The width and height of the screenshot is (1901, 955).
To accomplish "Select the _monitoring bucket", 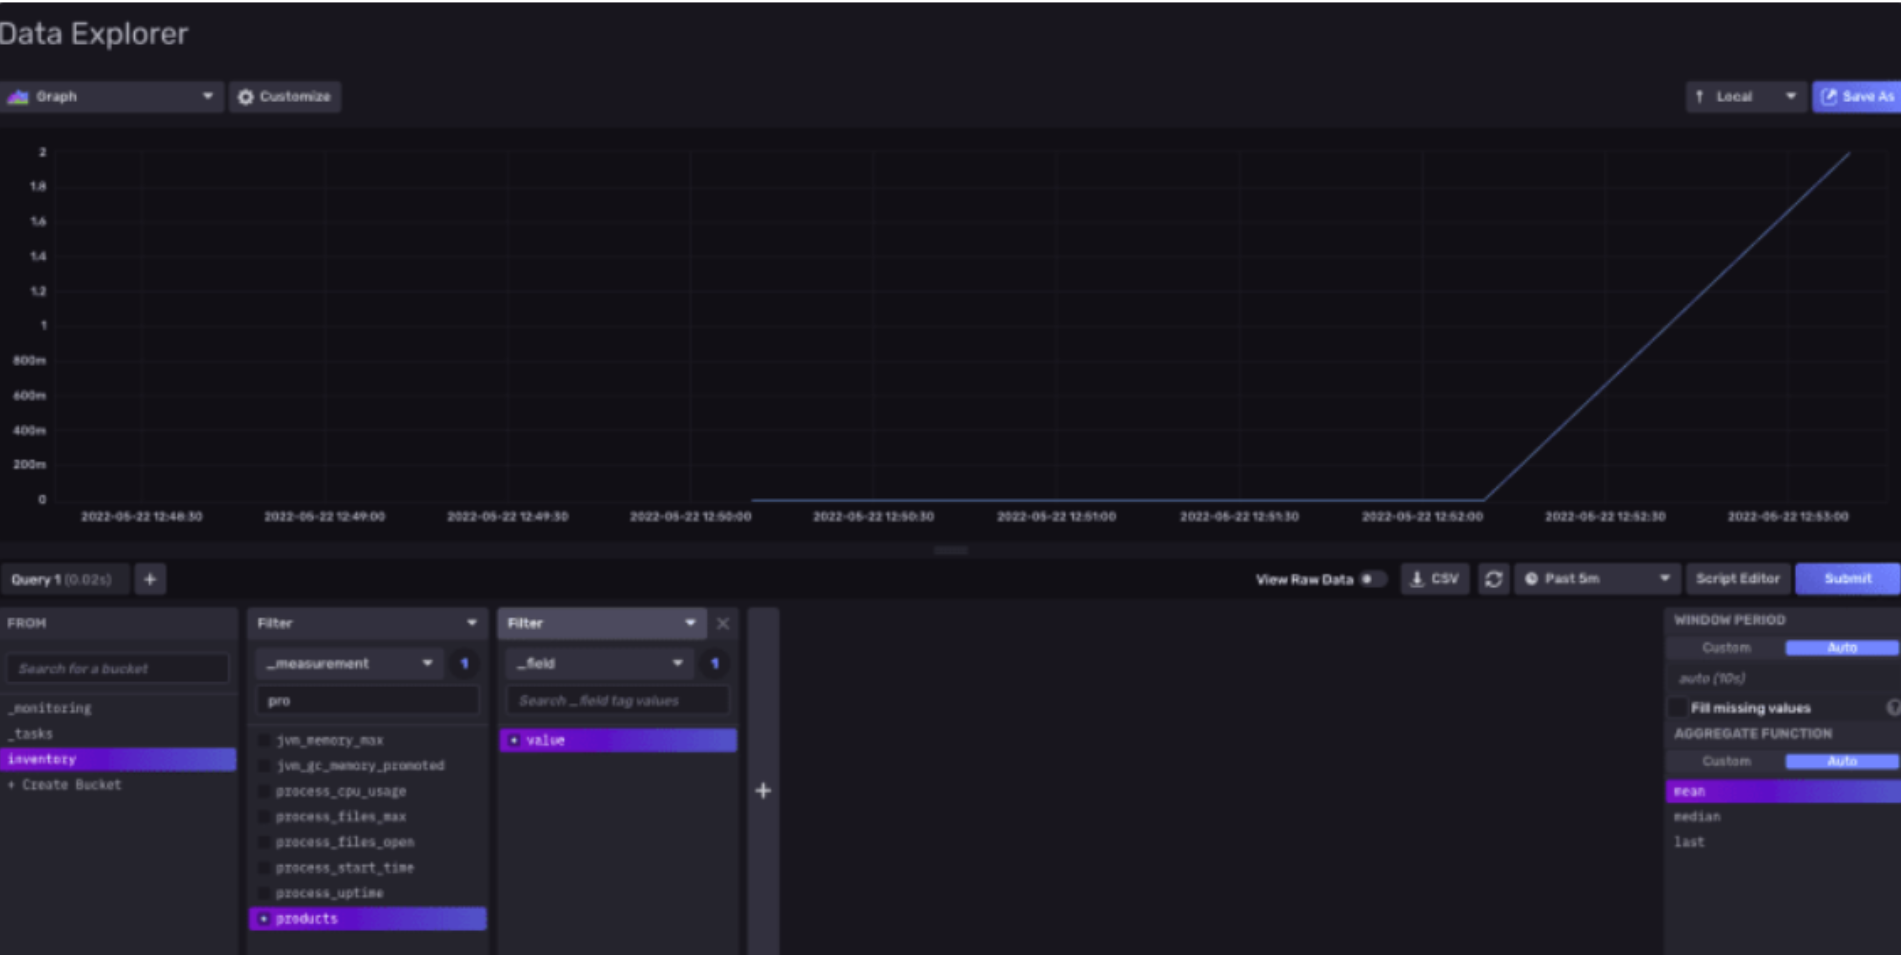I will point(118,708).
